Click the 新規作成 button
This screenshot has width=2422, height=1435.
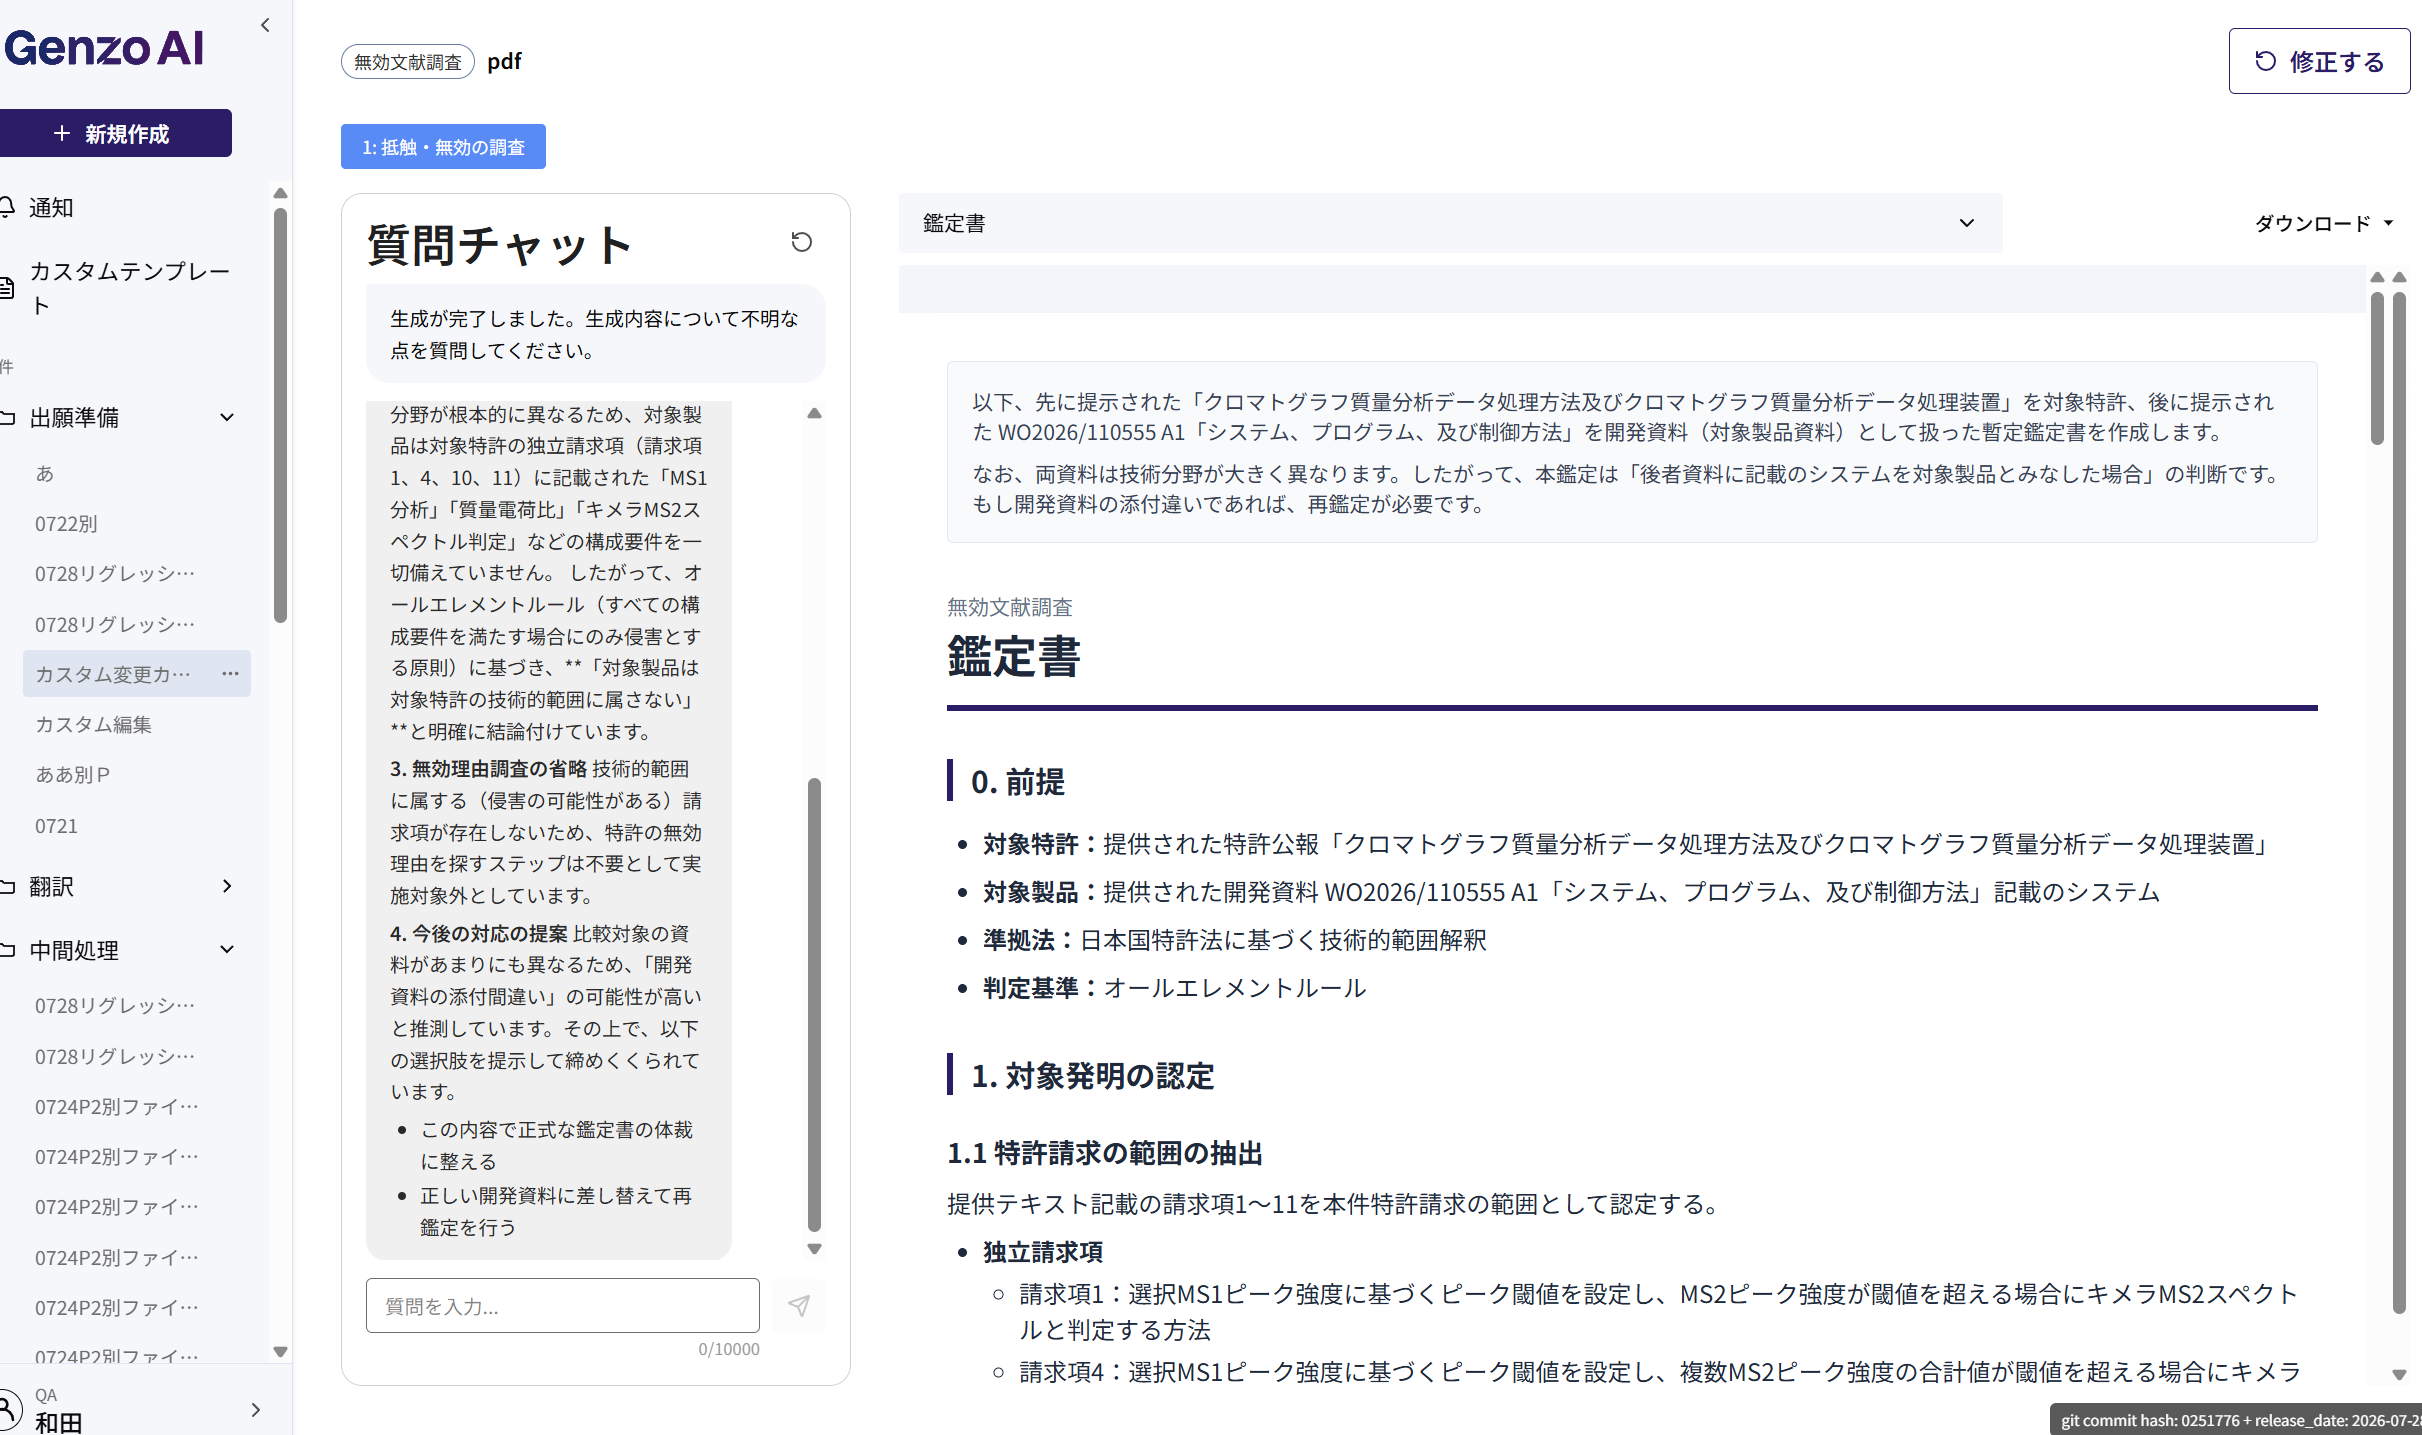116,133
